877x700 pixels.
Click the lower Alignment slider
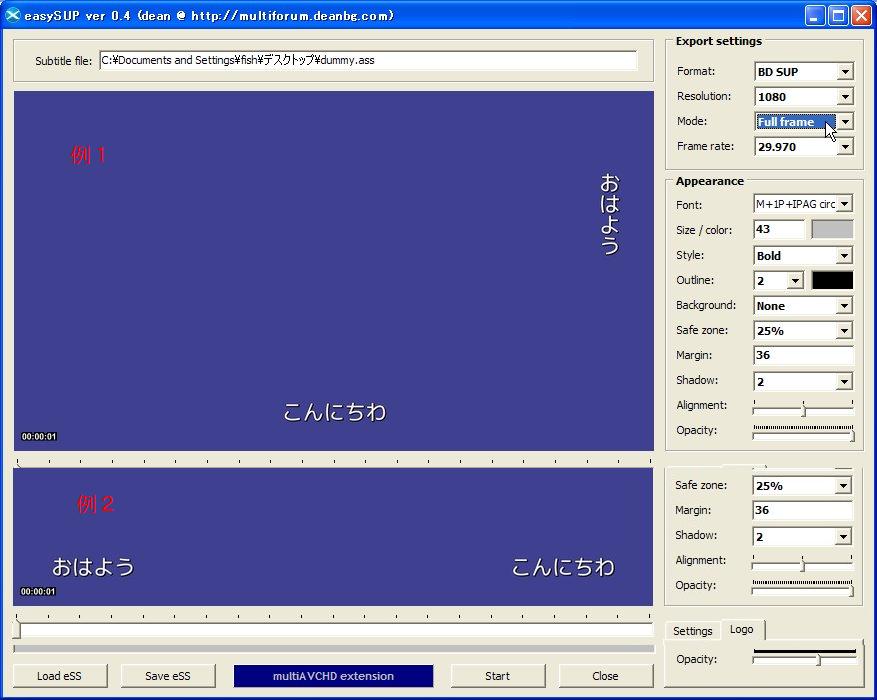(x=802, y=562)
